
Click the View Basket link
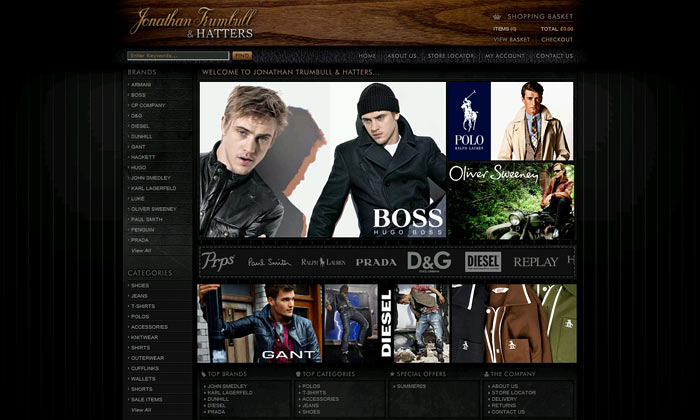click(512, 40)
